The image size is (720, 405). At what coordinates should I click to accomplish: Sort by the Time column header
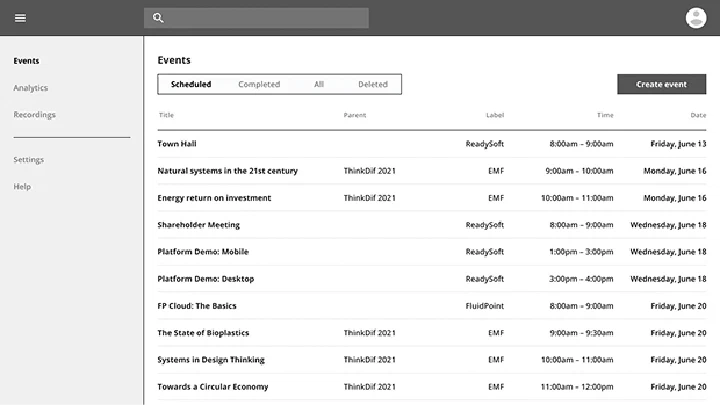click(605, 115)
